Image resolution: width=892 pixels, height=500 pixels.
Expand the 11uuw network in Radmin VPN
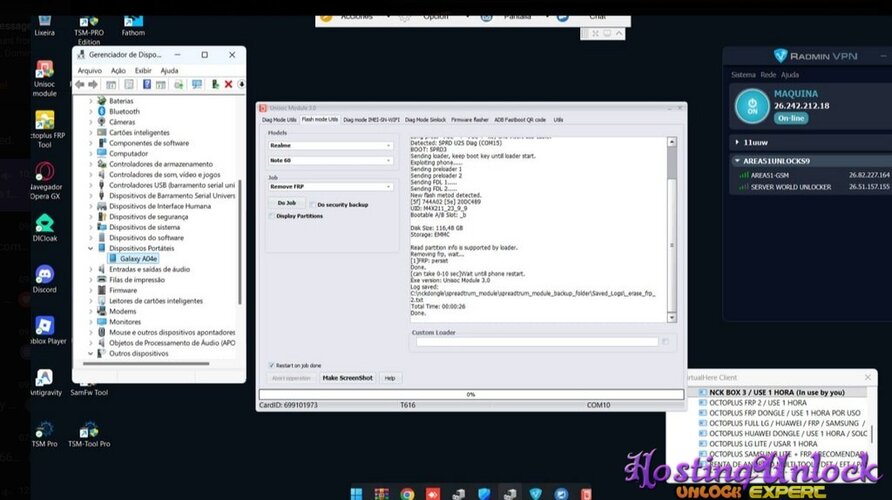click(x=737, y=142)
